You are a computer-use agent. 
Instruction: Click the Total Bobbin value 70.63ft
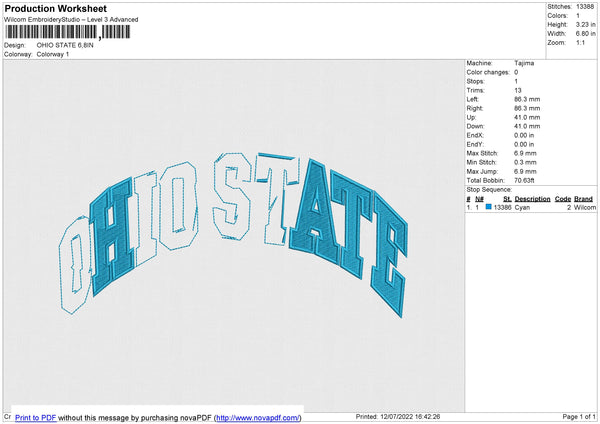pos(524,180)
